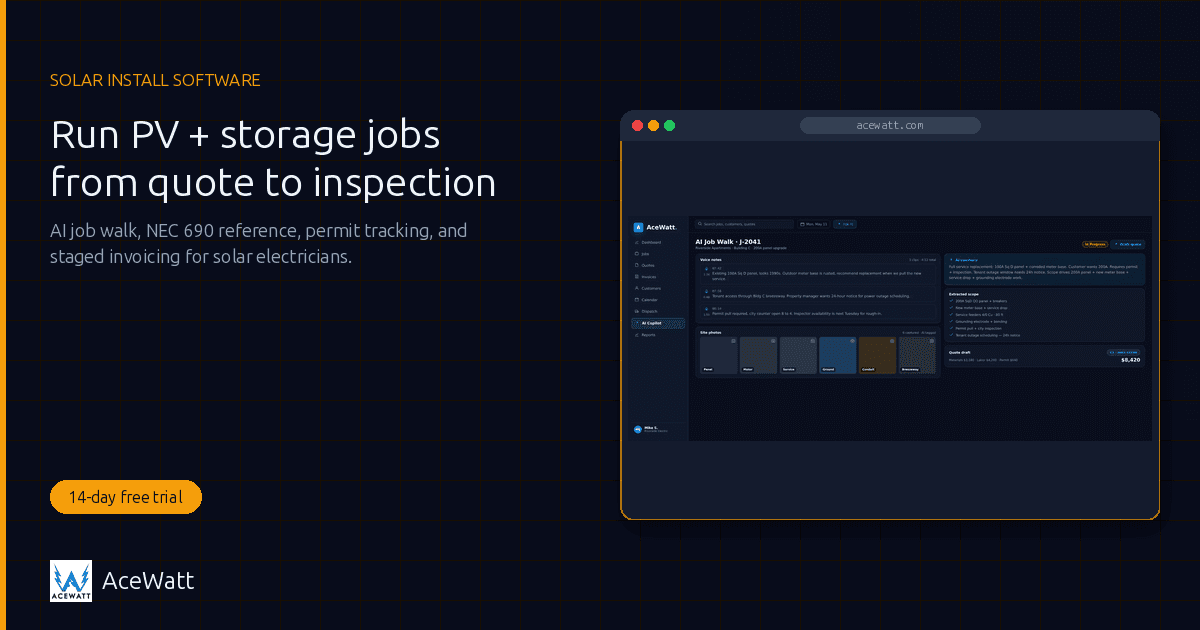Click the acewatt.com address bar
This screenshot has width=1200, height=630.
(x=890, y=125)
